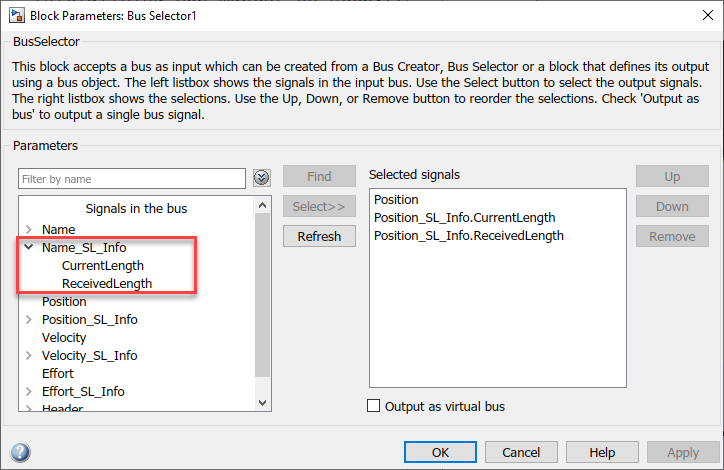724x470 pixels.
Task: Select ReceivedLength in the bus tree
Action: (107, 283)
